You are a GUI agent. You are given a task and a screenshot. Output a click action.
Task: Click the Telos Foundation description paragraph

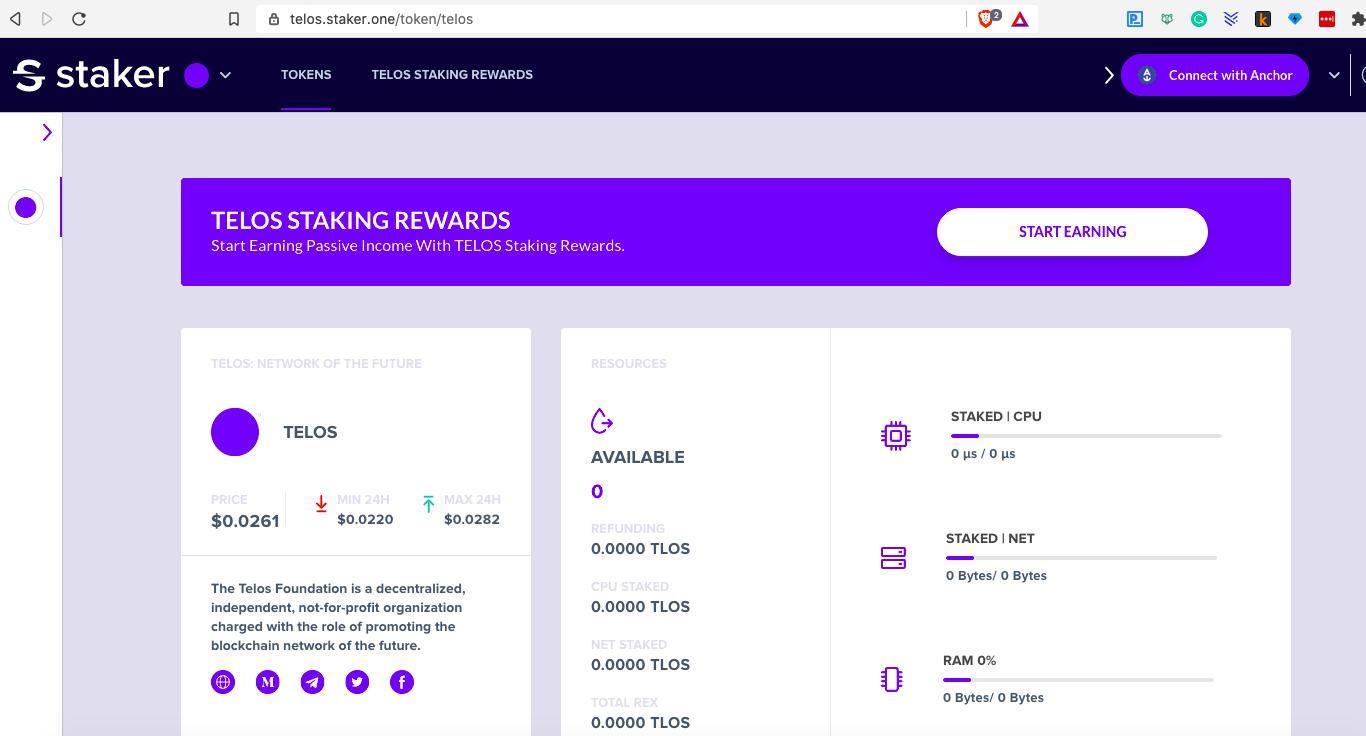pyautogui.click(x=338, y=617)
